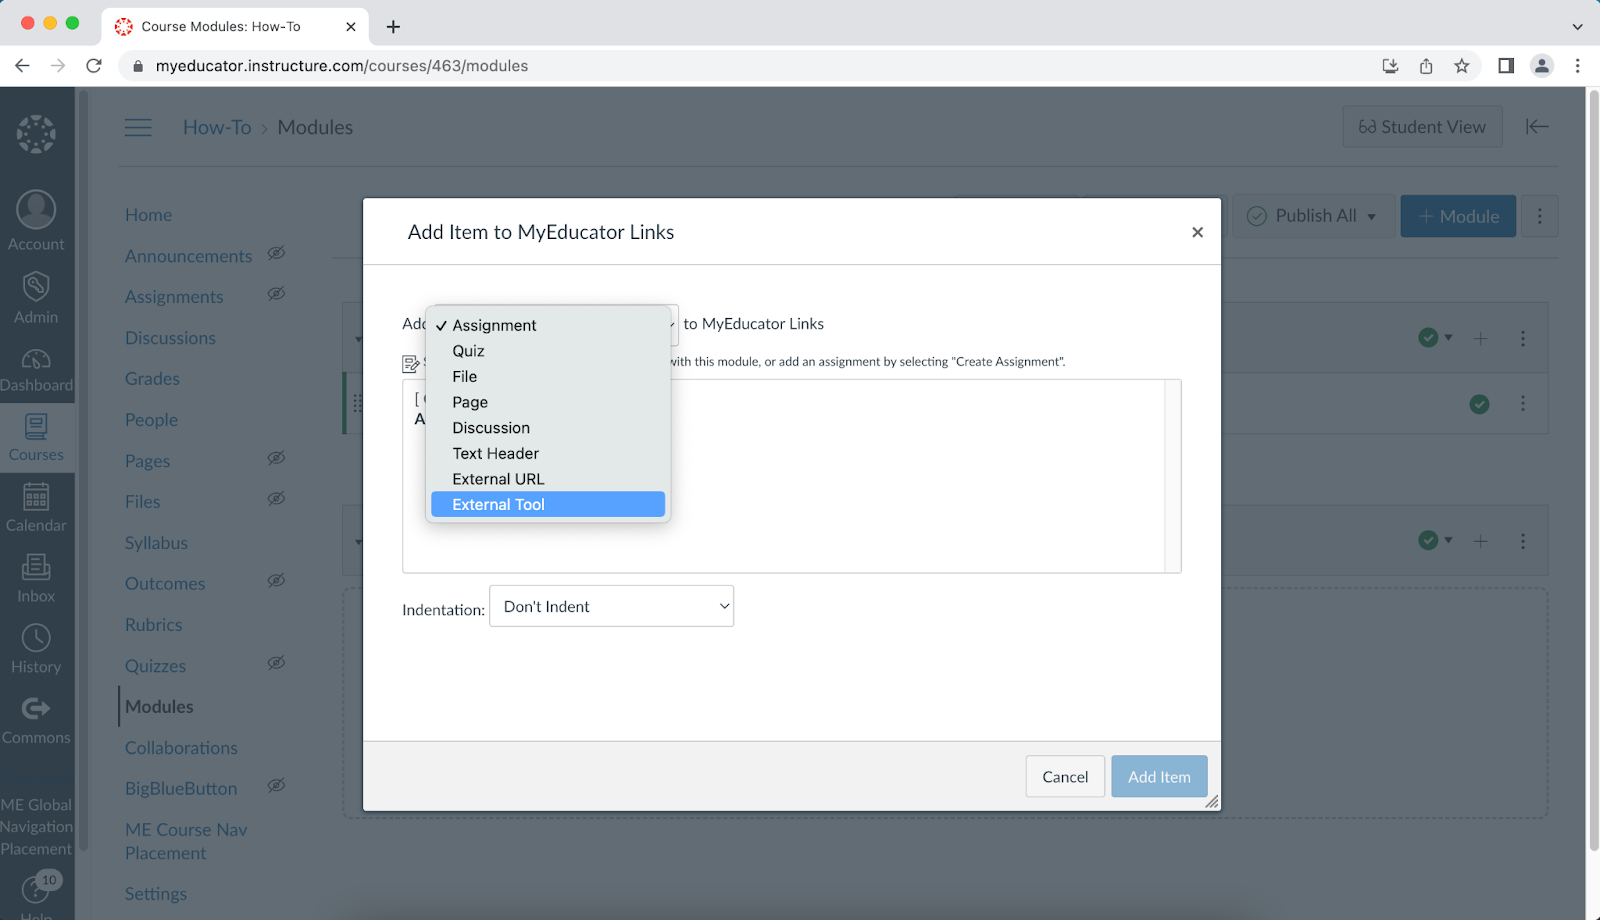
Task: Go to Dashboard in global navigation
Action: click(36, 370)
